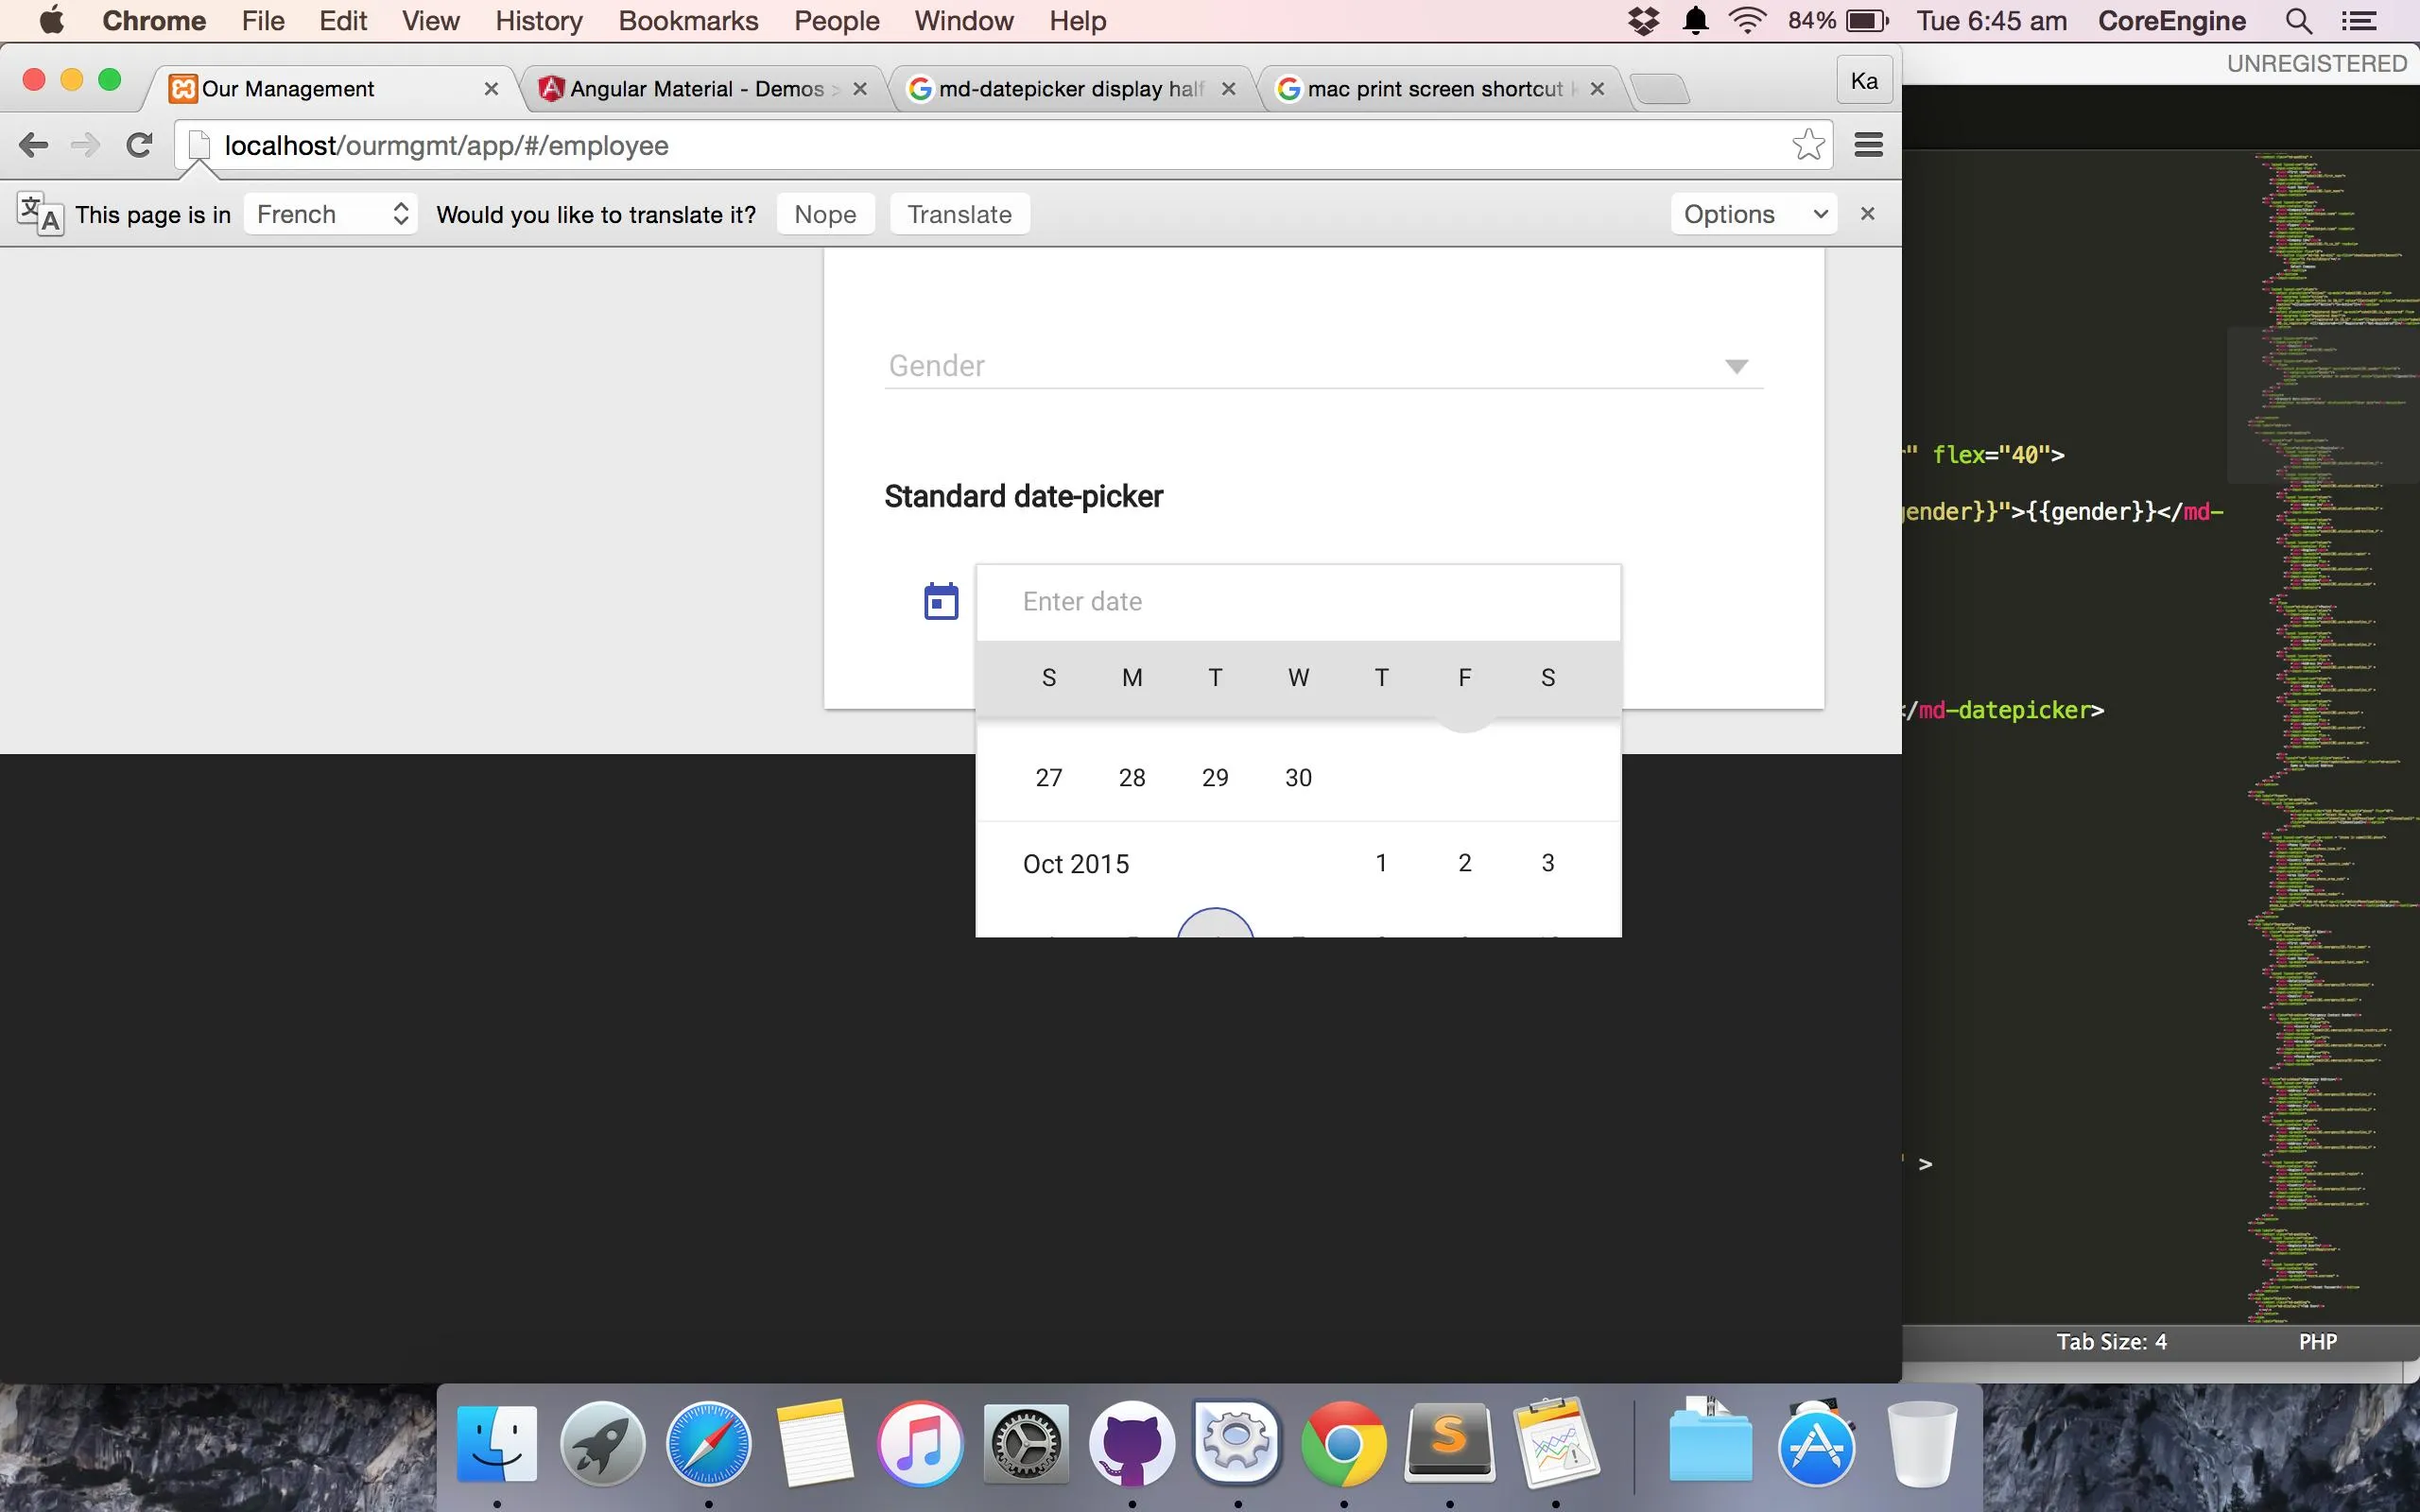
Task: Launch the App Store from the dock
Action: (1815, 1444)
